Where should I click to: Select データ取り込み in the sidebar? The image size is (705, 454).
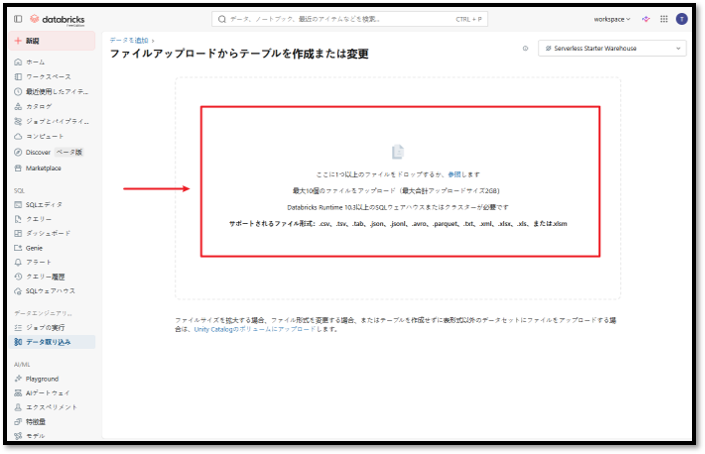coord(48,342)
